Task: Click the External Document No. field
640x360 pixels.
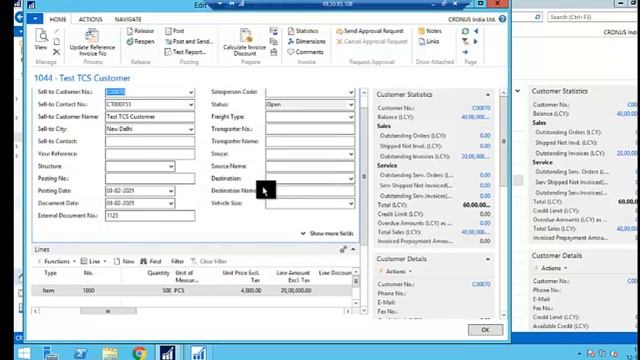Action: [x=150, y=216]
